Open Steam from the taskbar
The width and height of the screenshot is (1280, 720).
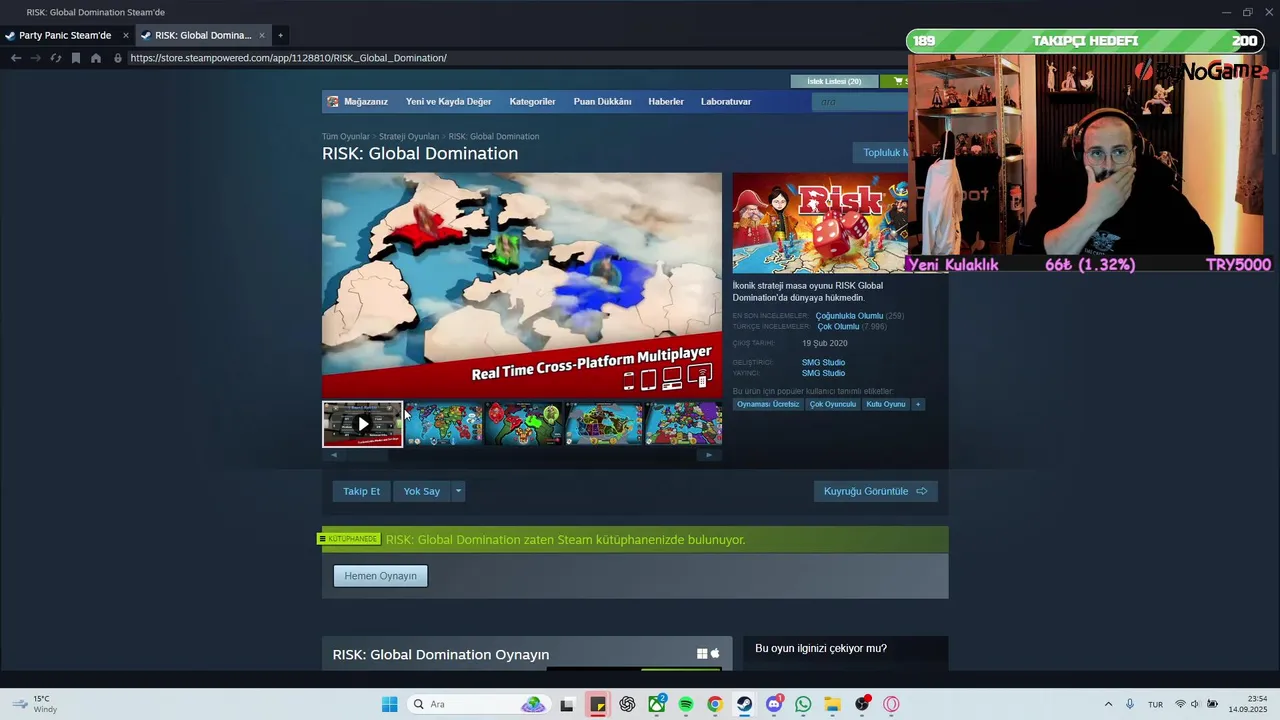pos(745,704)
